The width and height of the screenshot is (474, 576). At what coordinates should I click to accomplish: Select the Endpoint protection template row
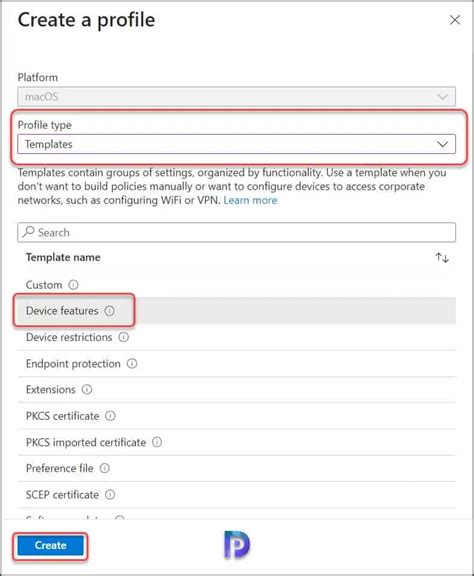(x=236, y=363)
